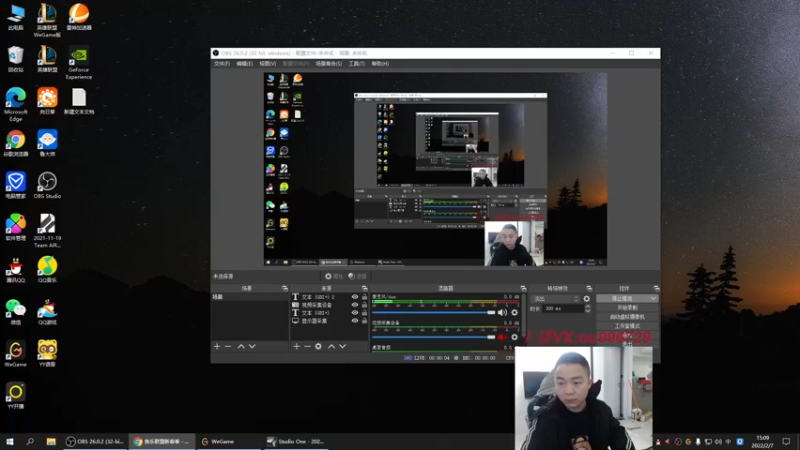Open Microsoft Edge desktop icon
Screen dimensions: 800x450
[16, 105]
